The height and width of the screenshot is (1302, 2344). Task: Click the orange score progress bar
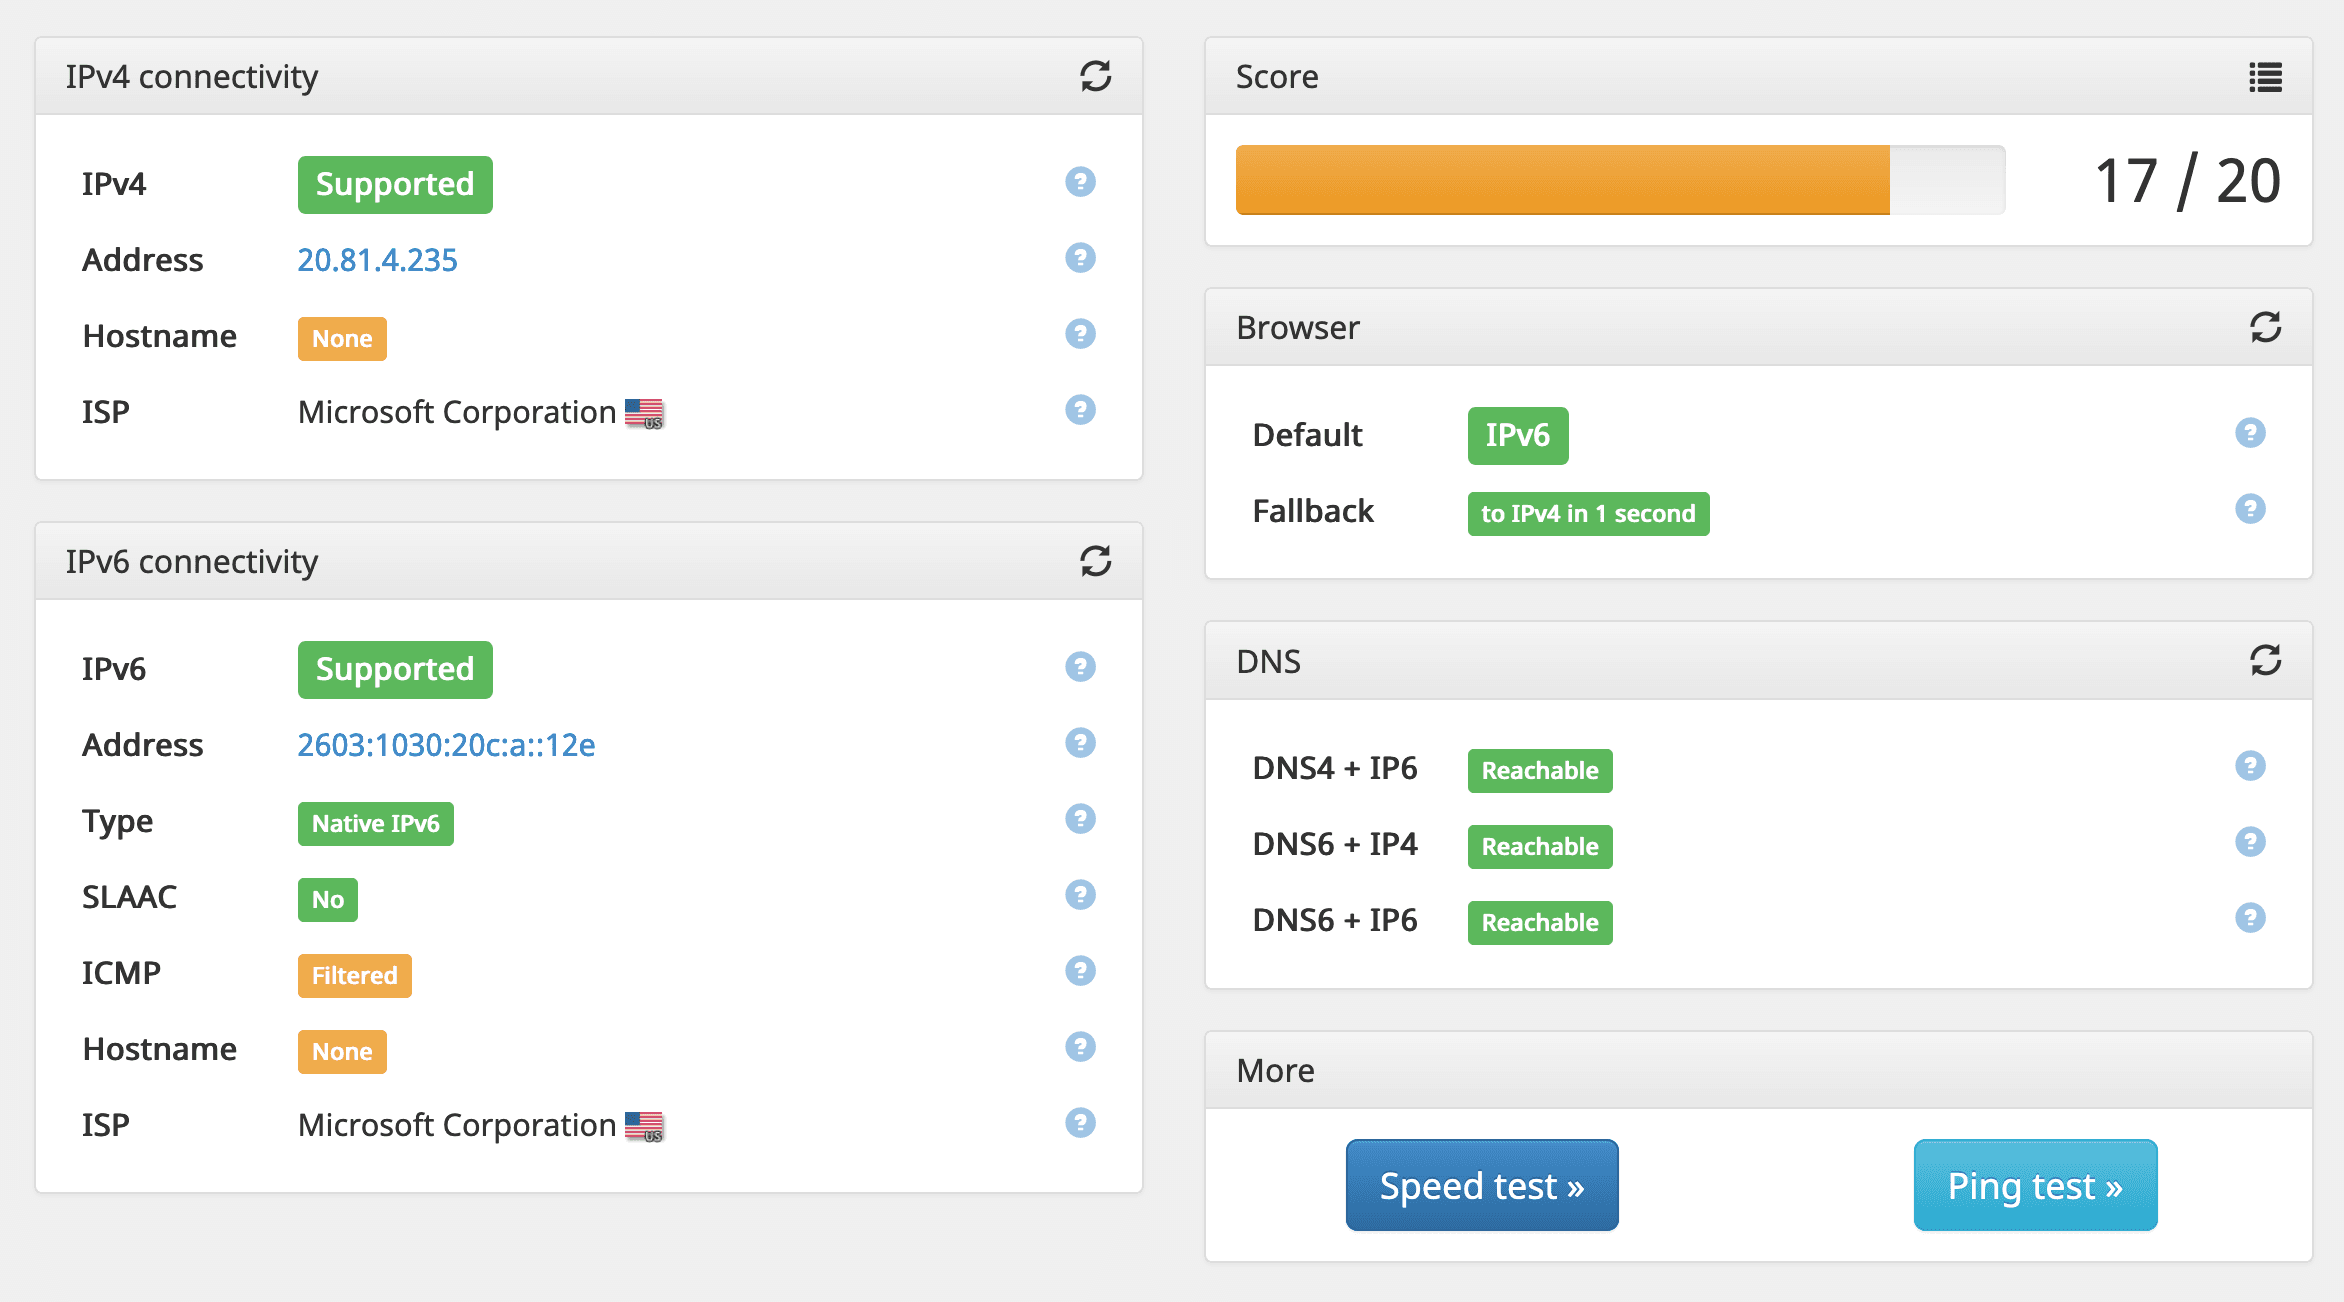(1562, 180)
